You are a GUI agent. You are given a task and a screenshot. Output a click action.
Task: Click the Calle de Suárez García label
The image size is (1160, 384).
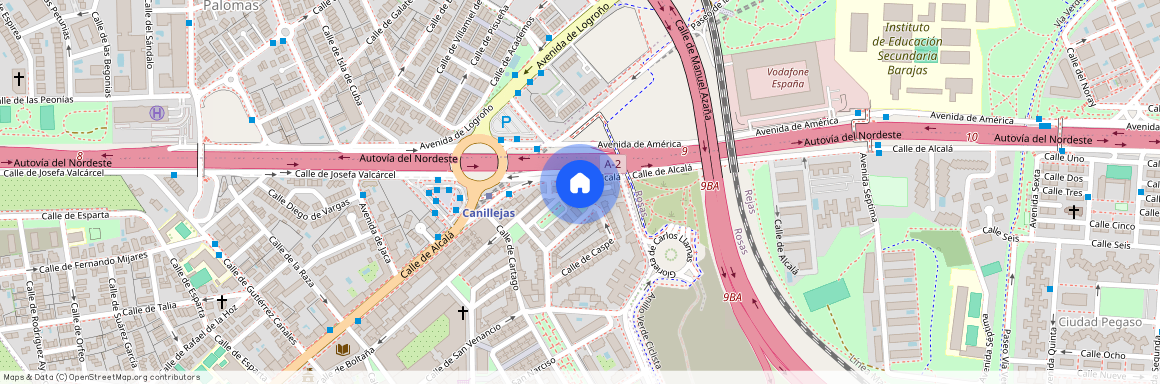point(124,323)
